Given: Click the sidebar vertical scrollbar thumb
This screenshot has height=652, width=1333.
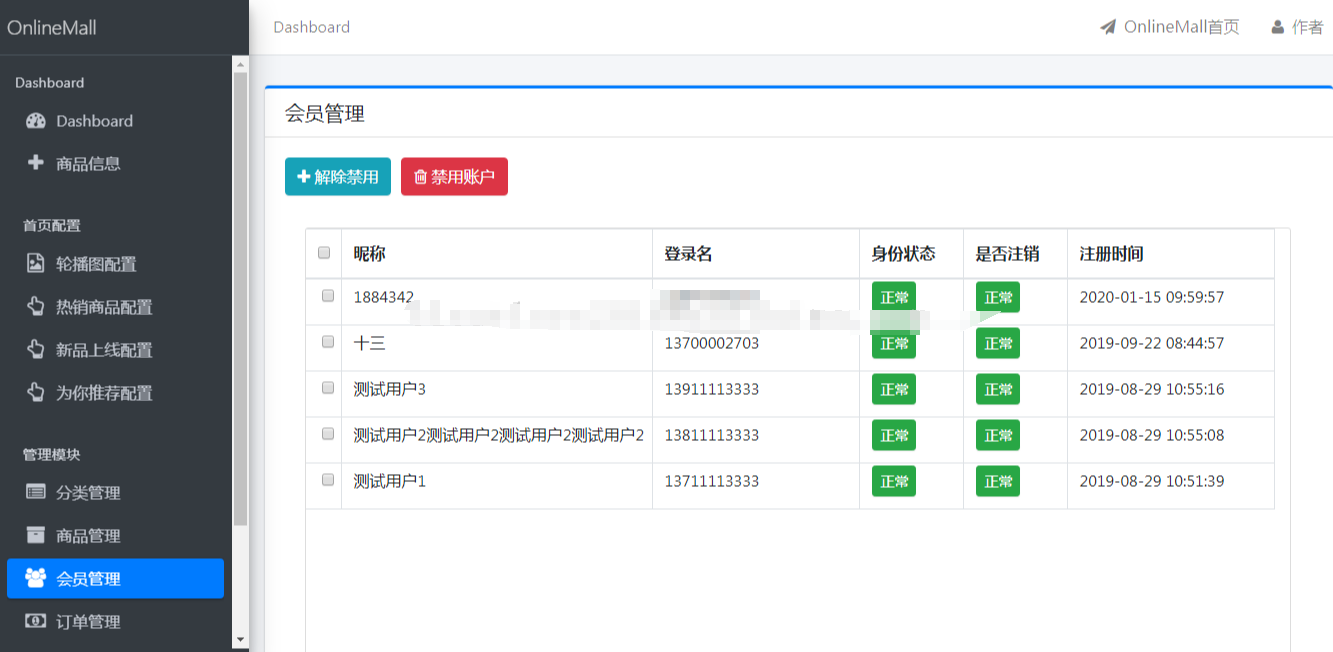Looking at the screenshot, I should [240, 298].
